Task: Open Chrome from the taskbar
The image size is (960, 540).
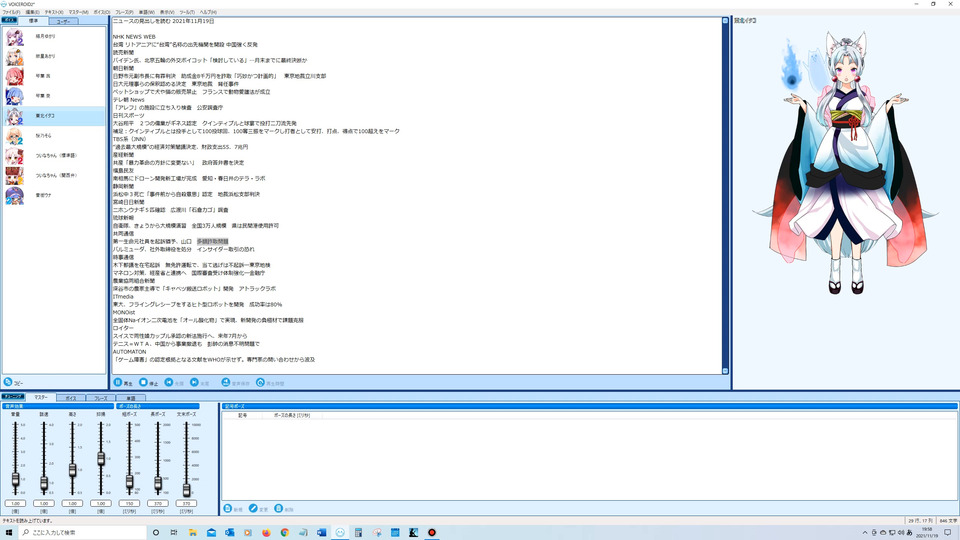Action: pyautogui.click(x=285, y=533)
